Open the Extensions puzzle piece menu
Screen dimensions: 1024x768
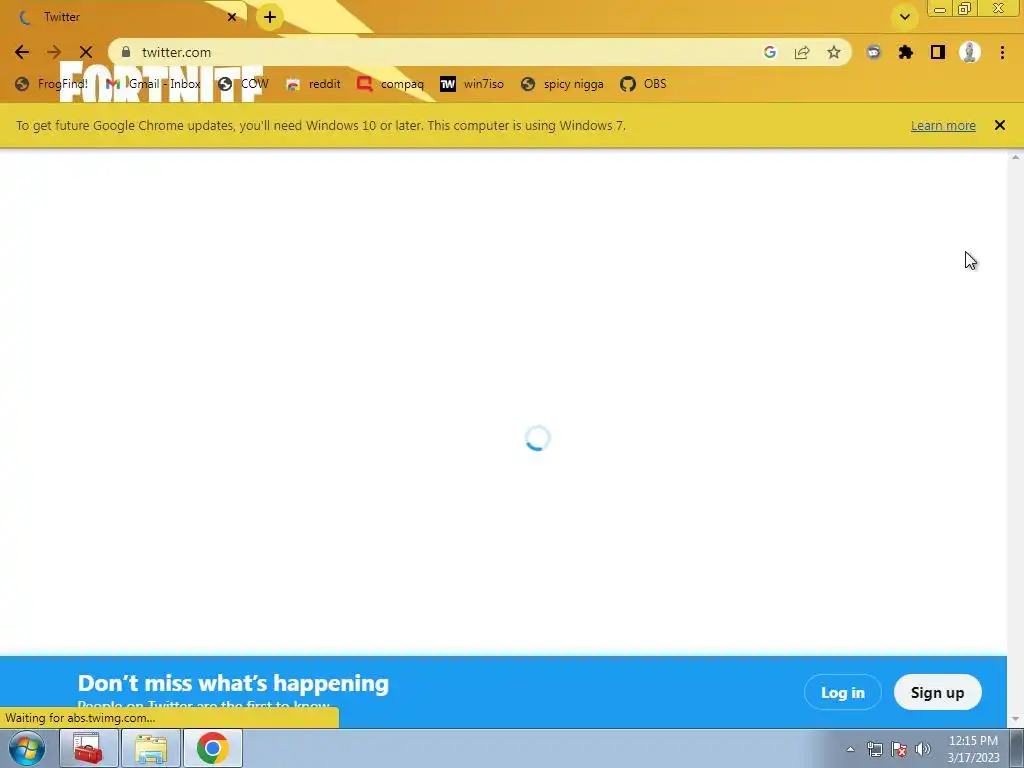coord(906,52)
